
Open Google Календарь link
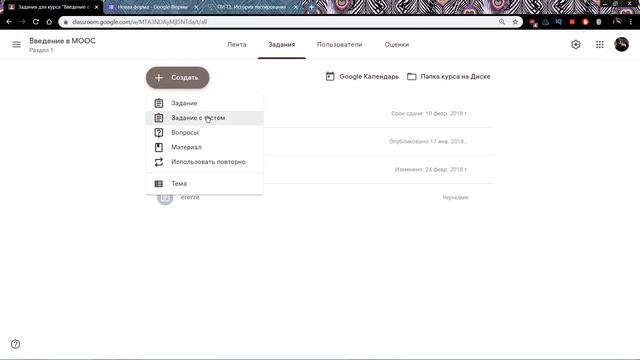362,76
